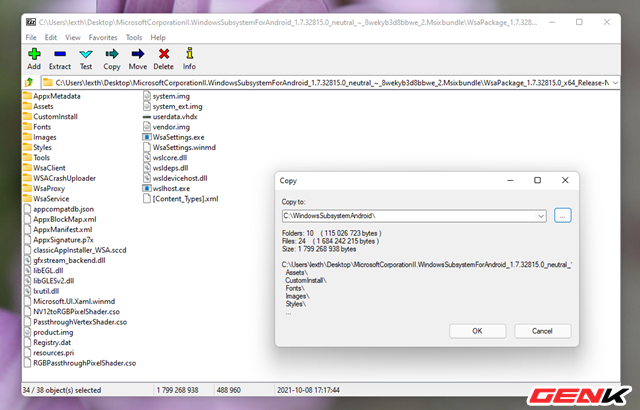Select WsaSettings.exe file
Image resolution: width=640 pixels, height=410 pixels.
(x=173, y=137)
